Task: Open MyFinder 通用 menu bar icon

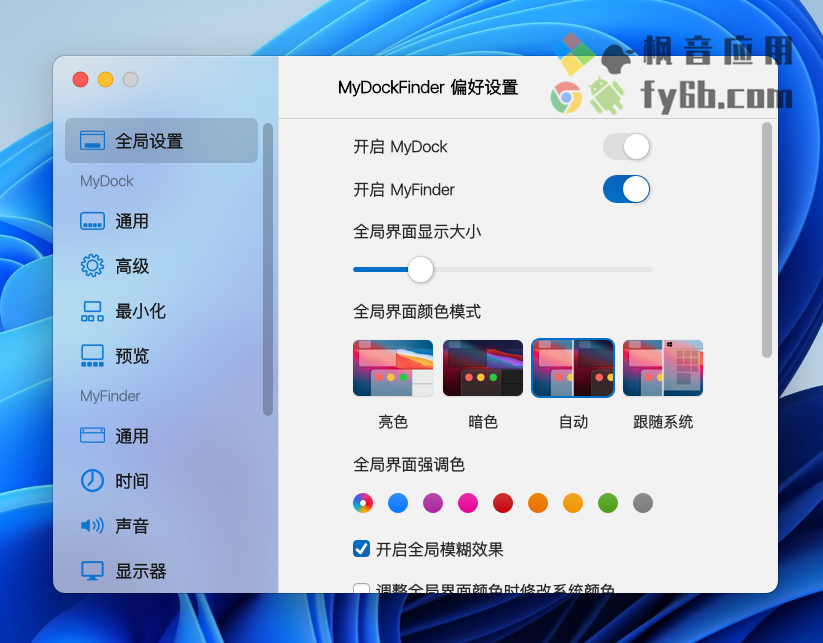Action: click(92, 436)
